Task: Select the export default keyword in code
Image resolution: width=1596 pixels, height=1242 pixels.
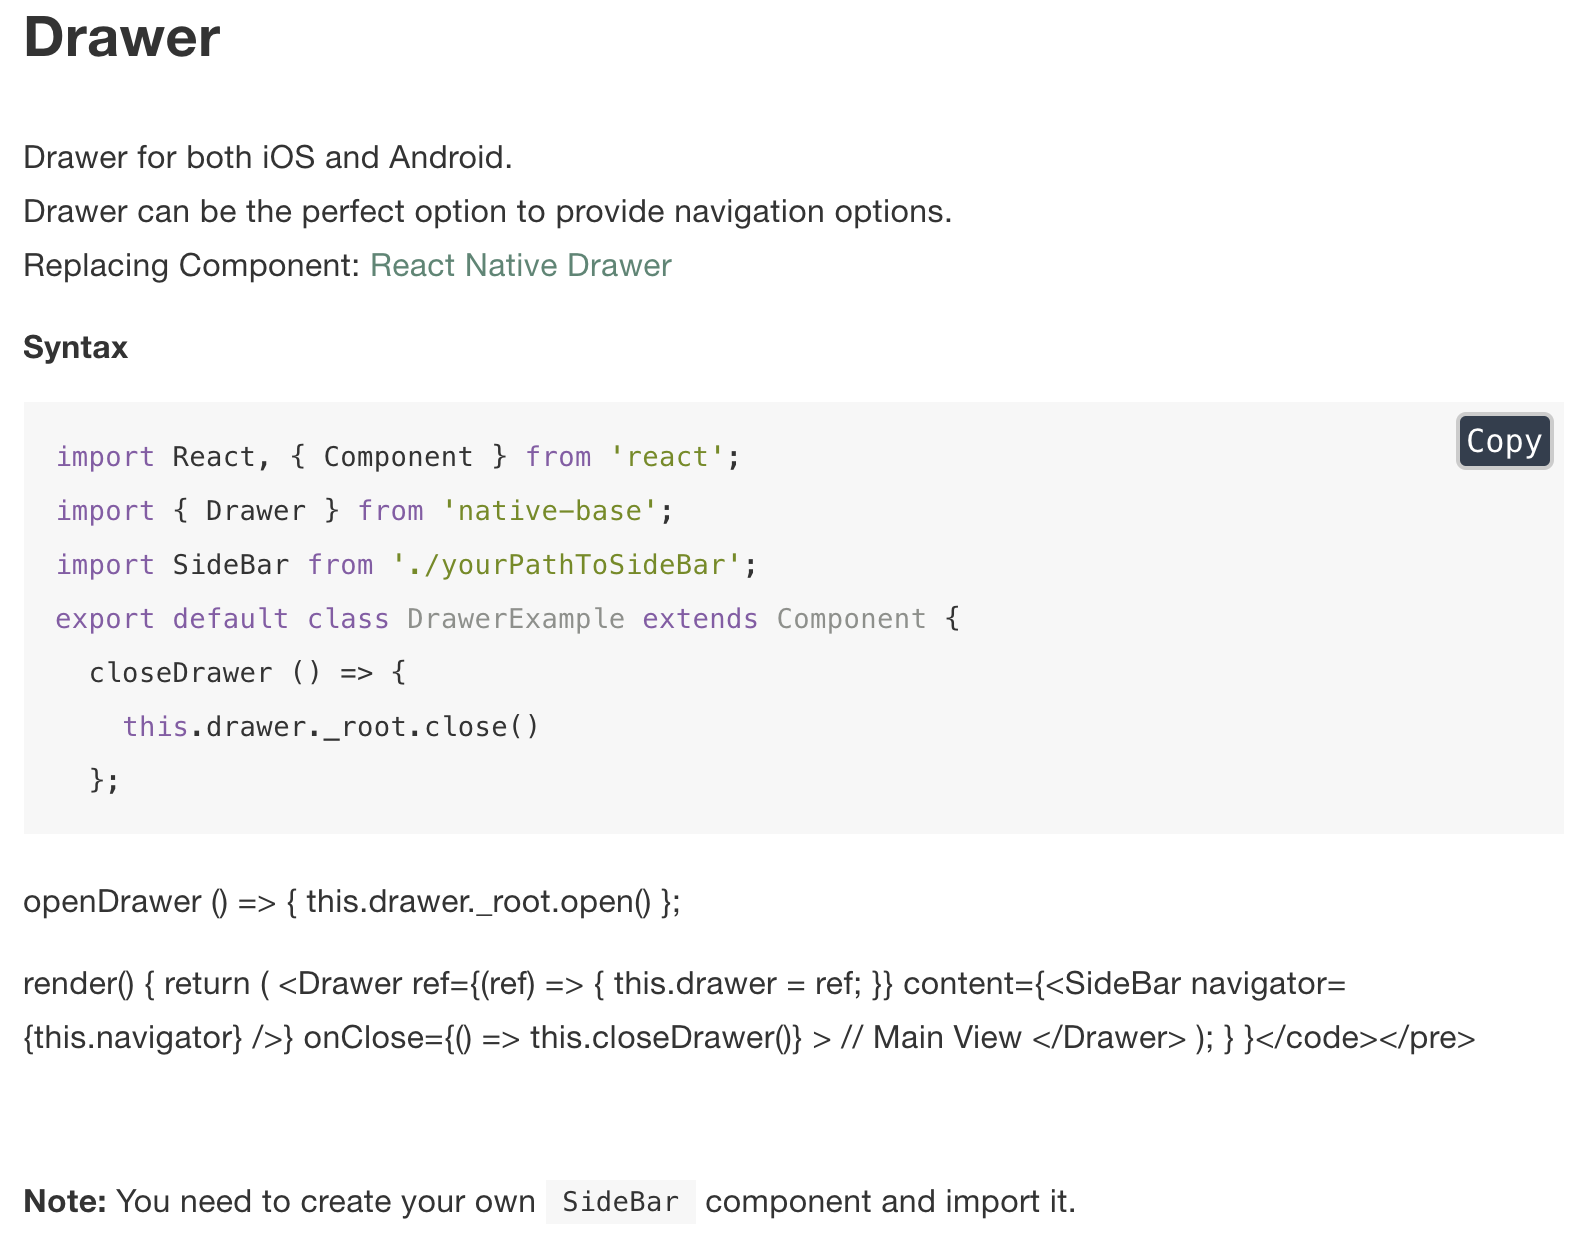Action: 172,618
